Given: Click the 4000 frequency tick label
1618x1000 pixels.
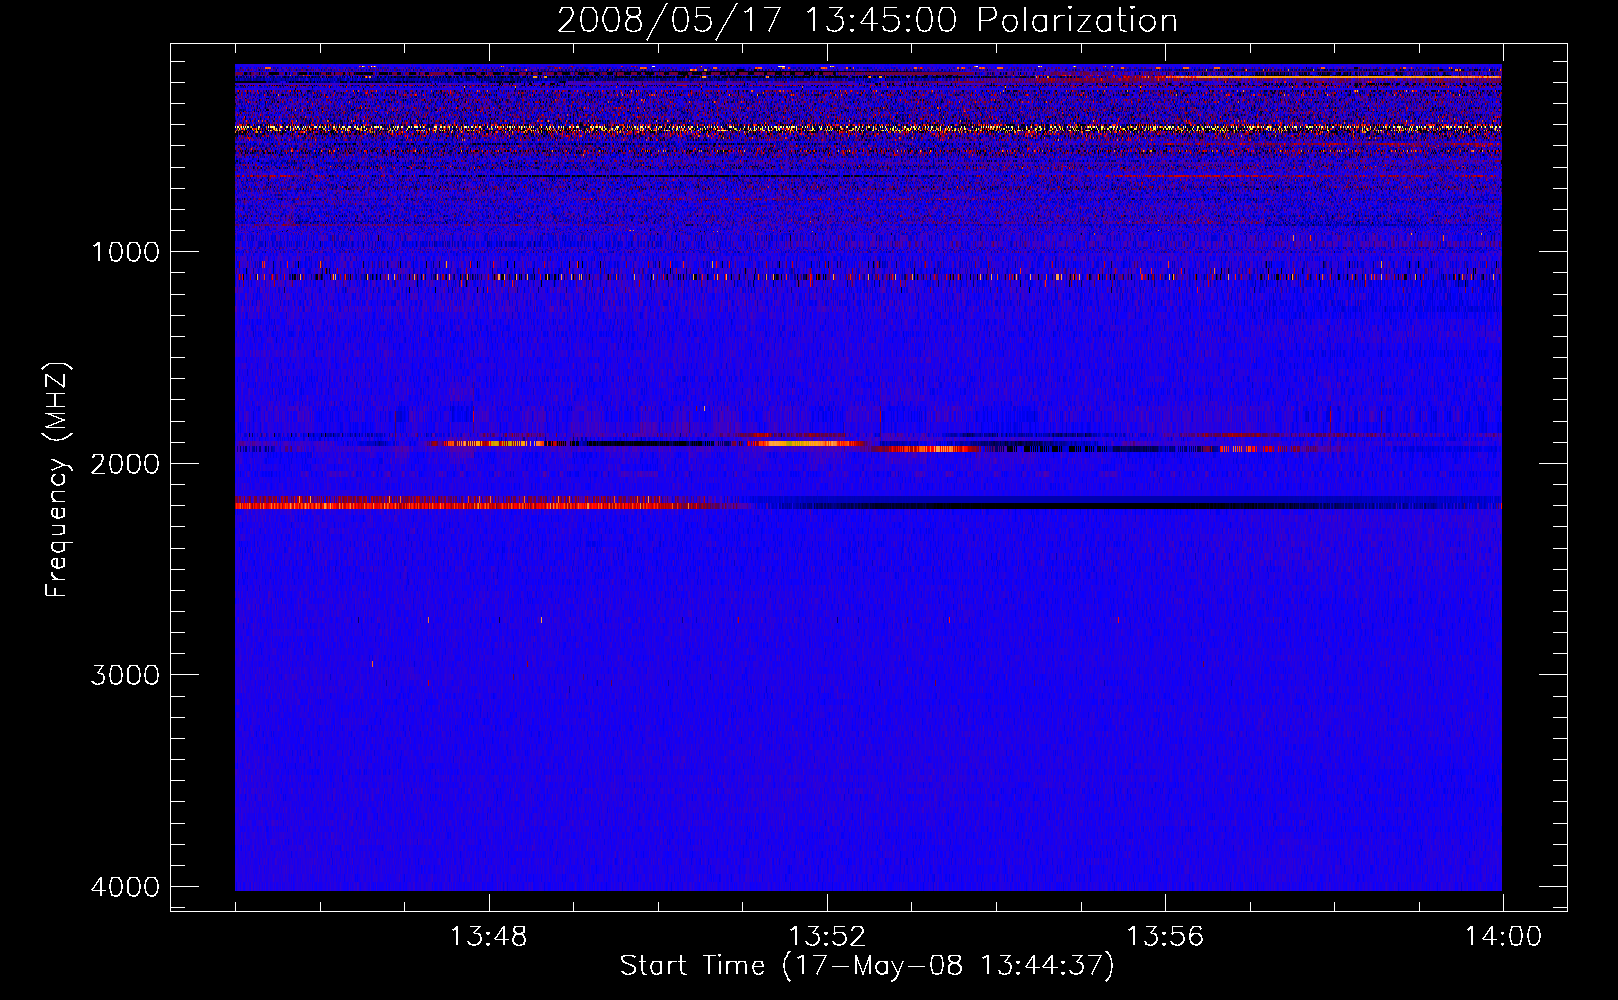Looking at the screenshot, I should point(125,887).
